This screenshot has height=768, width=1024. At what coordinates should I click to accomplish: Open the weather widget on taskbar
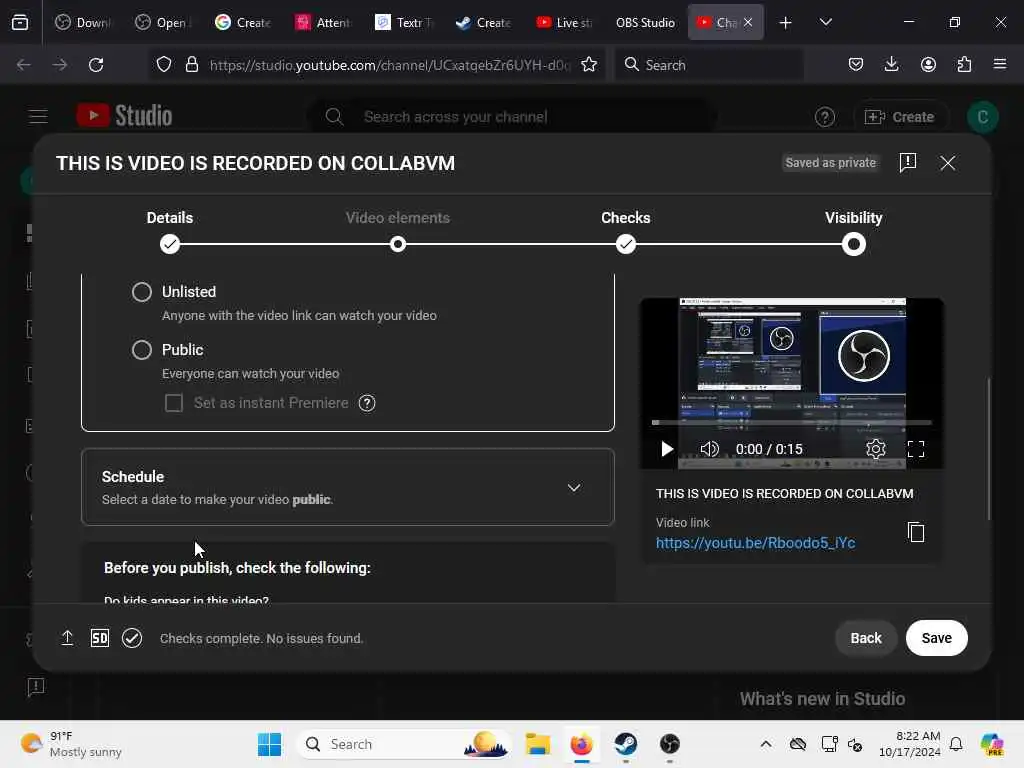(71, 744)
